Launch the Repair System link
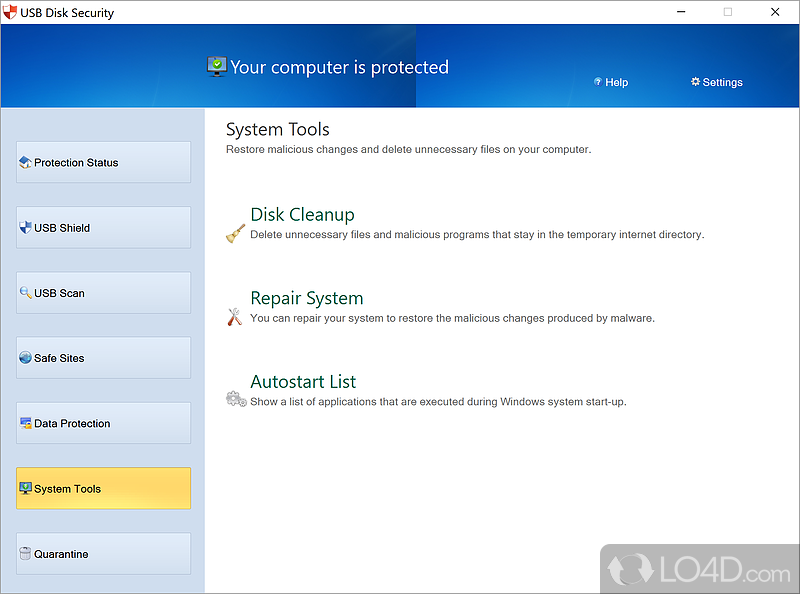 306,298
